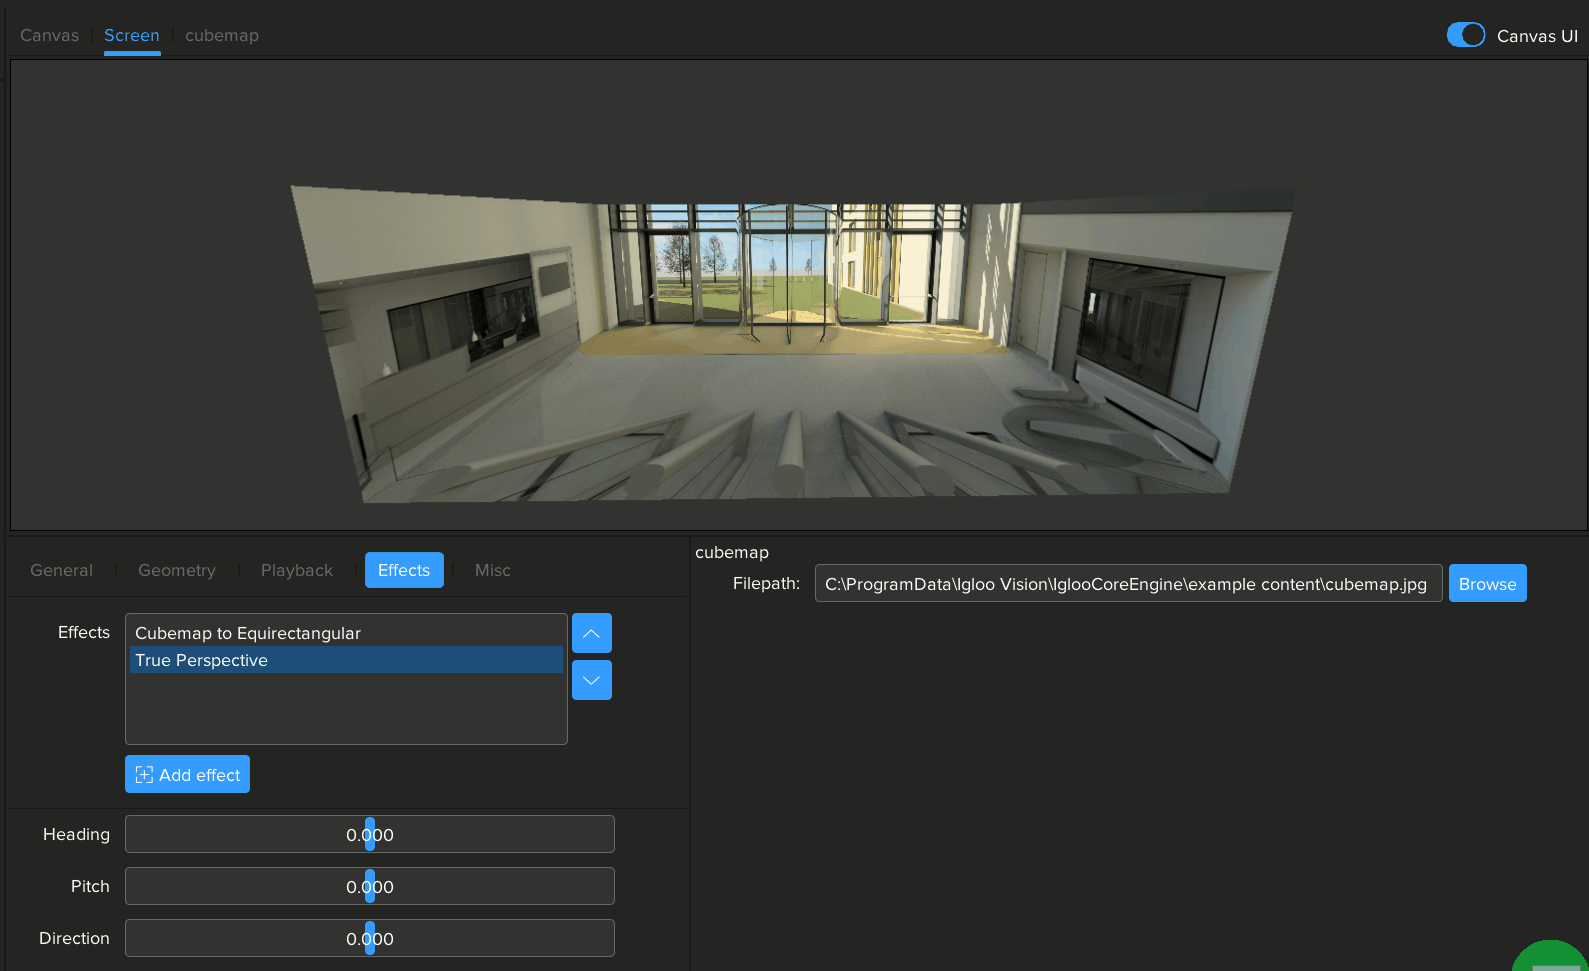Screen dimensions: 1589x971
Task: Select the Effects tab
Action: click(x=403, y=570)
